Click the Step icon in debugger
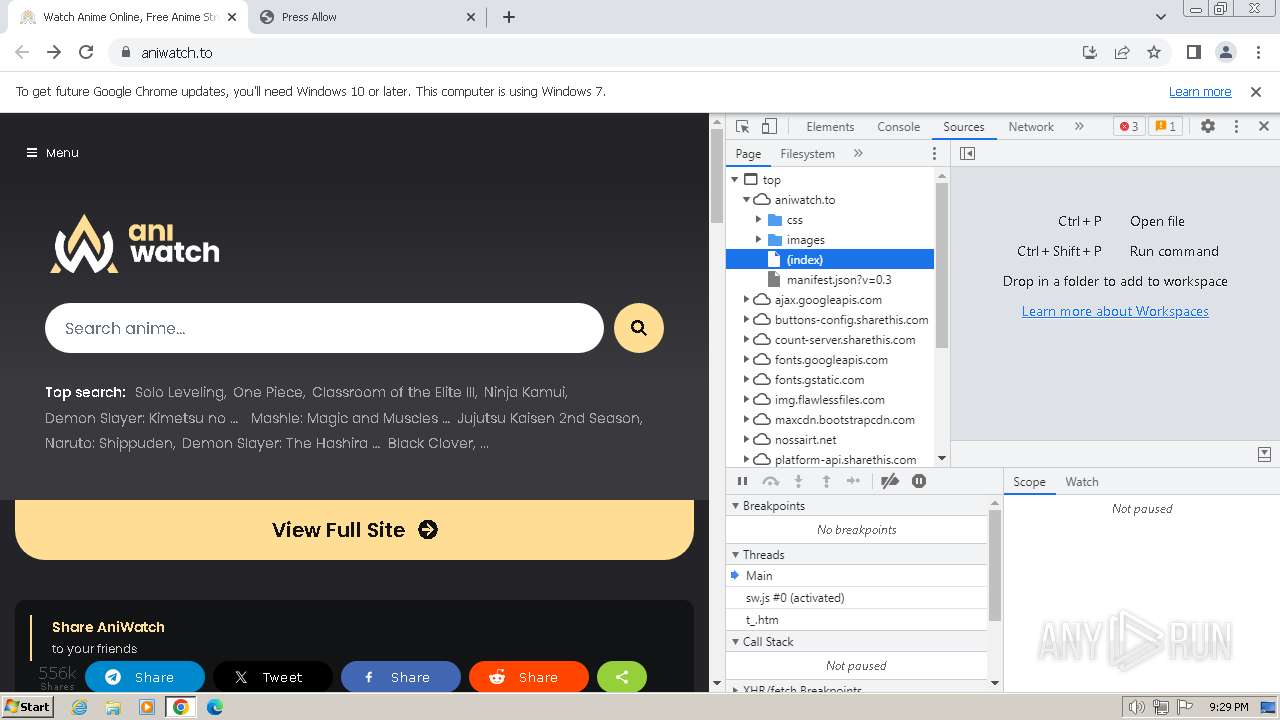The width and height of the screenshot is (1280, 720). [853, 481]
